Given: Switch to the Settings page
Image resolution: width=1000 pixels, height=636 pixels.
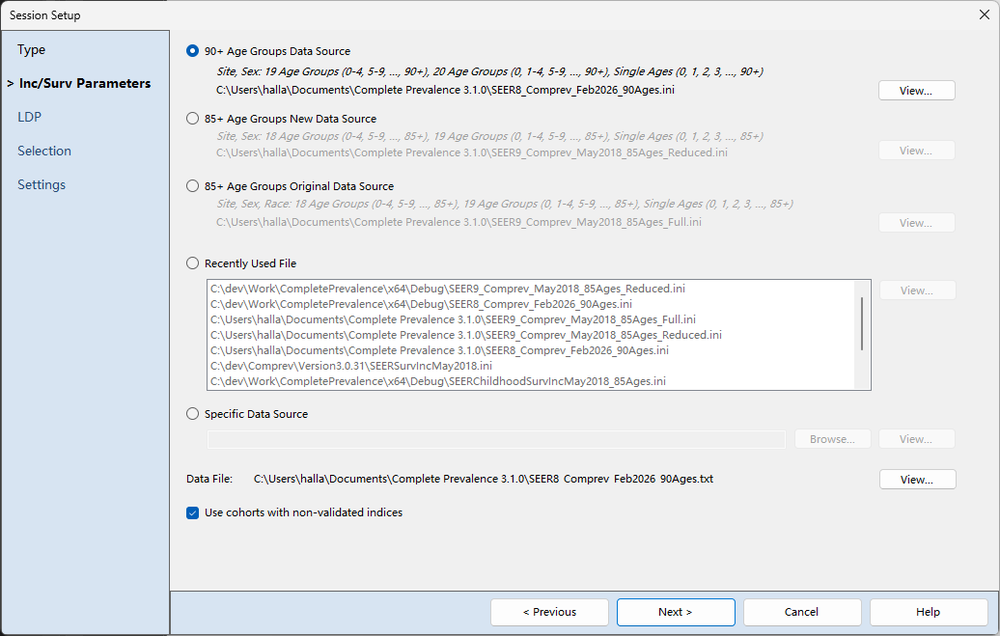Looking at the screenshot, I should click(x=41, y=185).
